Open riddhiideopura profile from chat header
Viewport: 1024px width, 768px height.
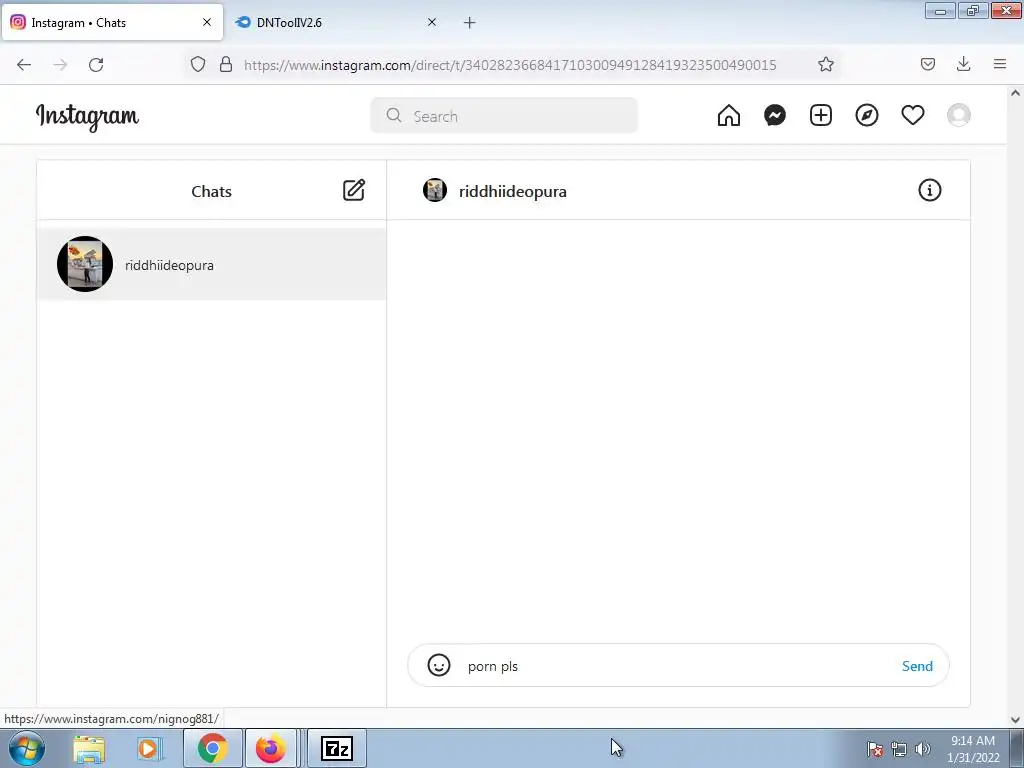click(513, 191)
